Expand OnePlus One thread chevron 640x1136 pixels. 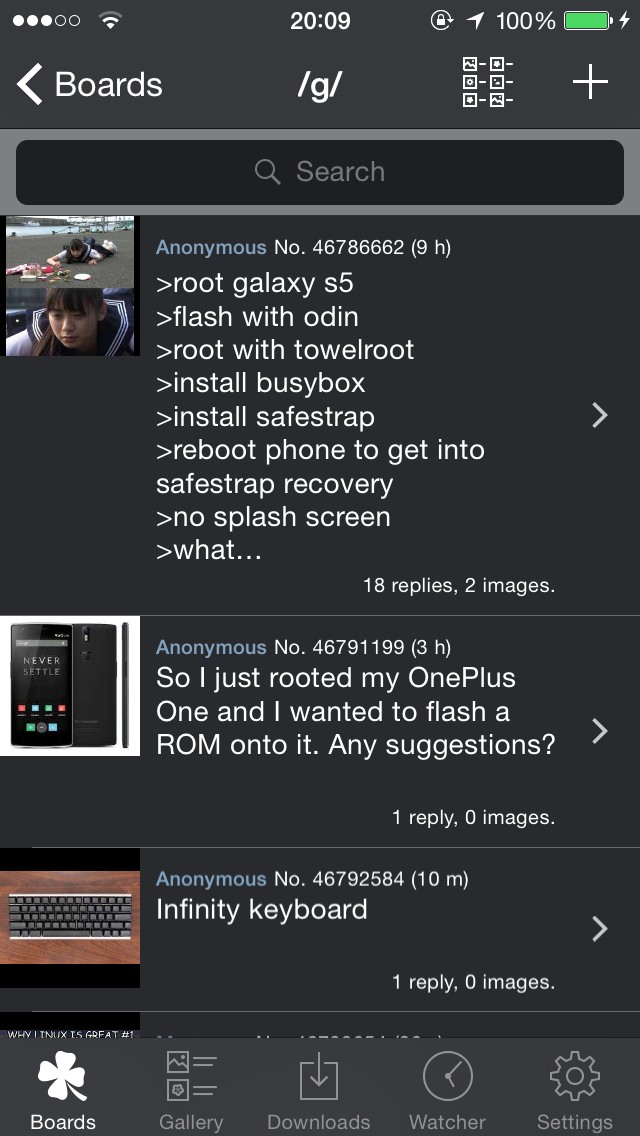tap(599, 731)
